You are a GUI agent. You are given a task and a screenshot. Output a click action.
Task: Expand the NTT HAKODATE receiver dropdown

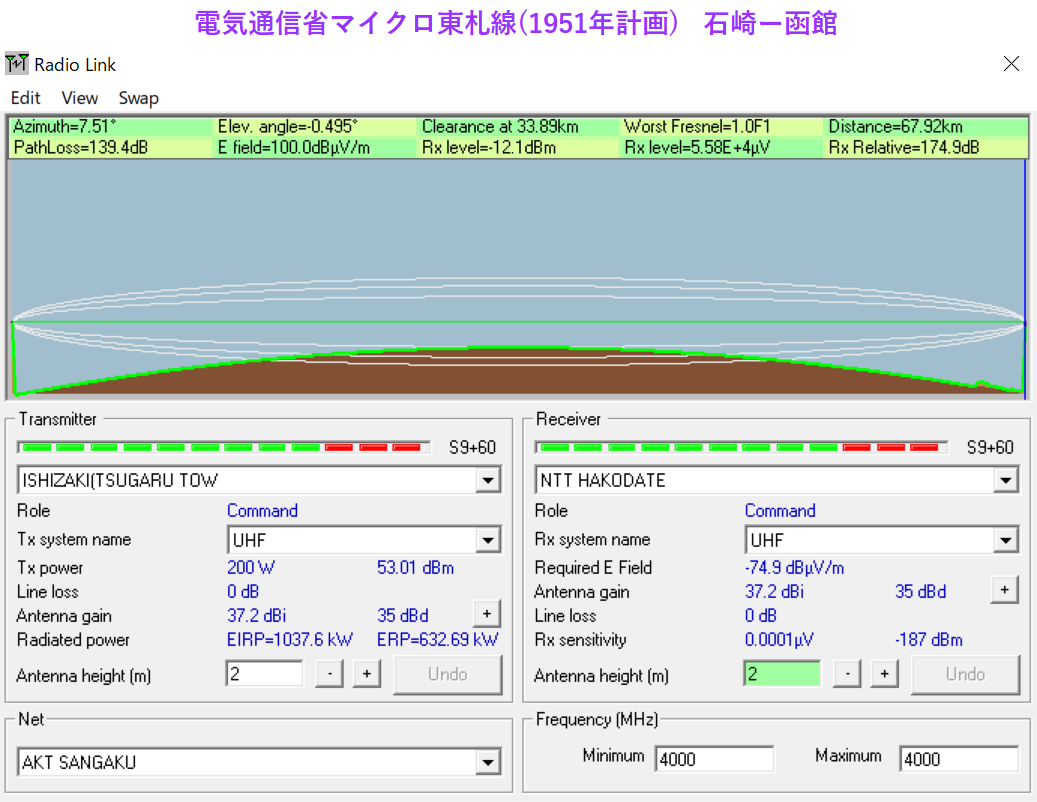pyautogui.click(x=1005, y=481)
